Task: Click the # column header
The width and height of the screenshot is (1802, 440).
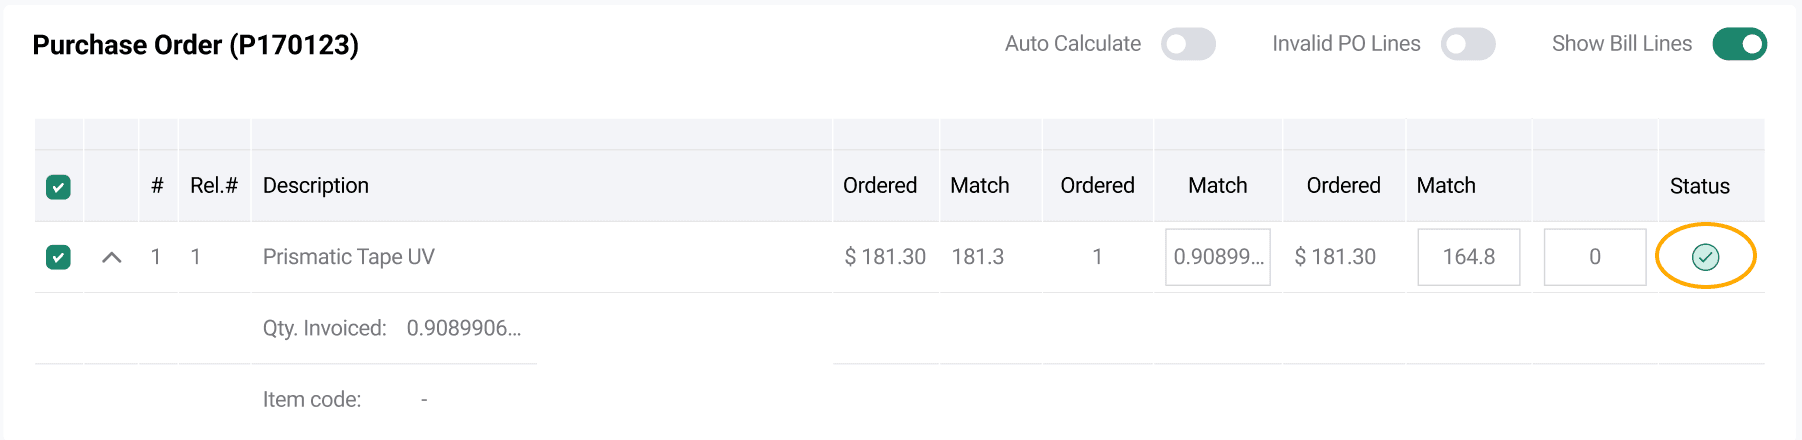Action: click(157, 186)
